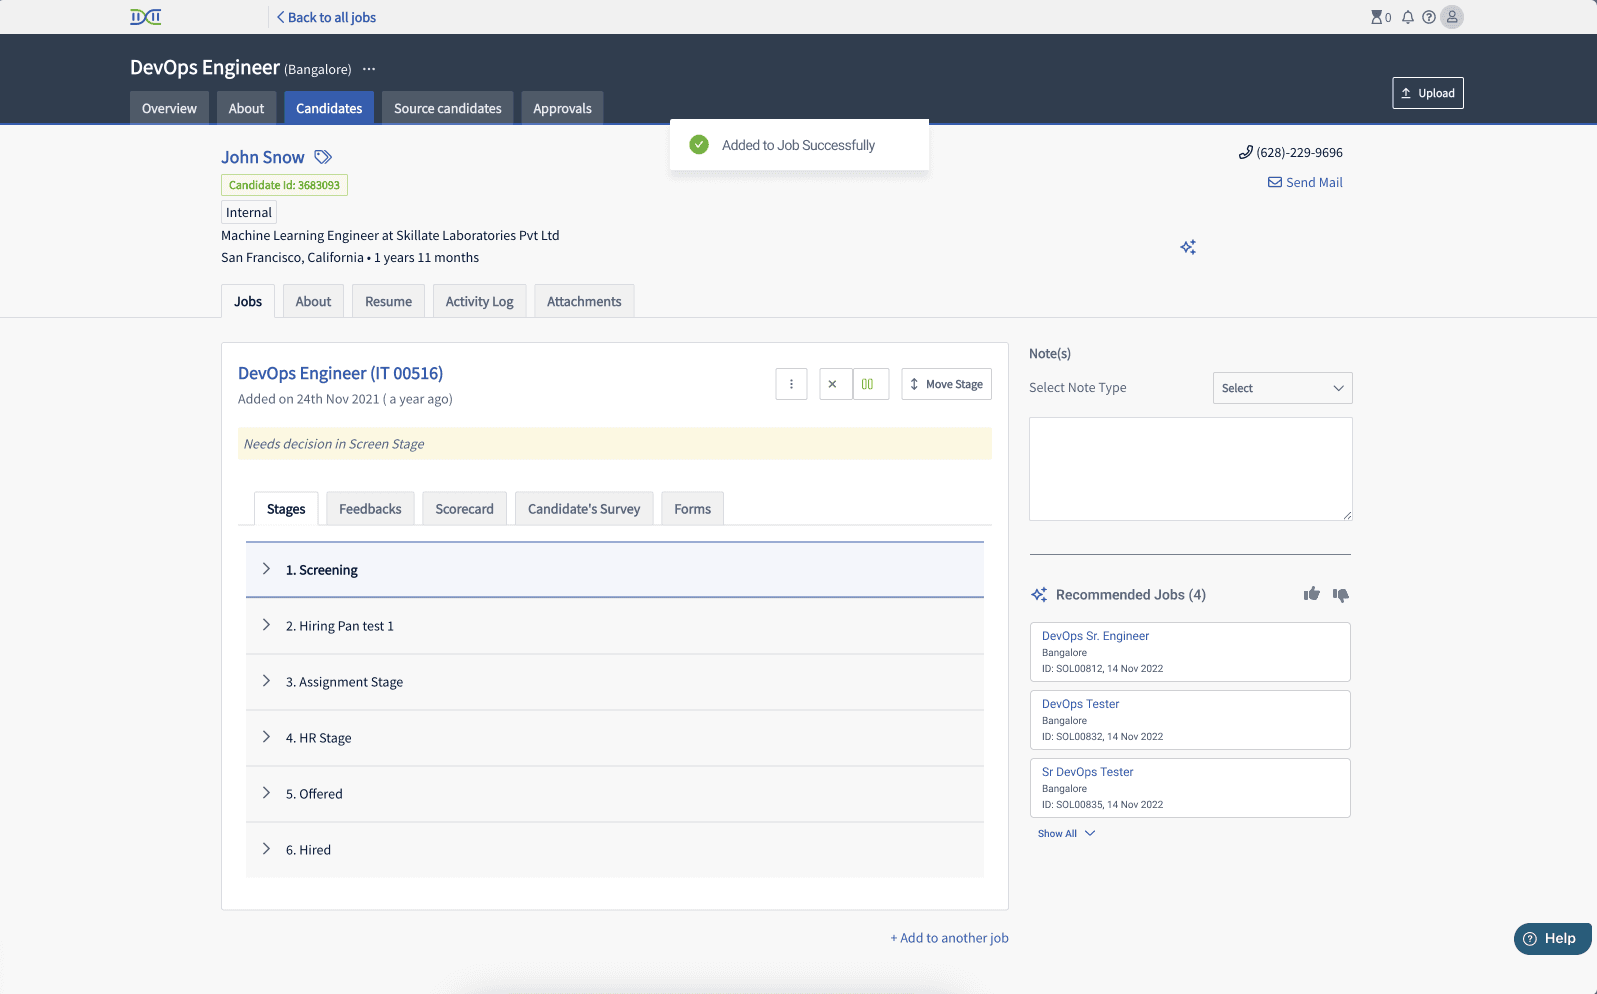The height and width of the screenshot is (994, 1597).
Task: Click the Internal source tag
Action: click(249, 212)
